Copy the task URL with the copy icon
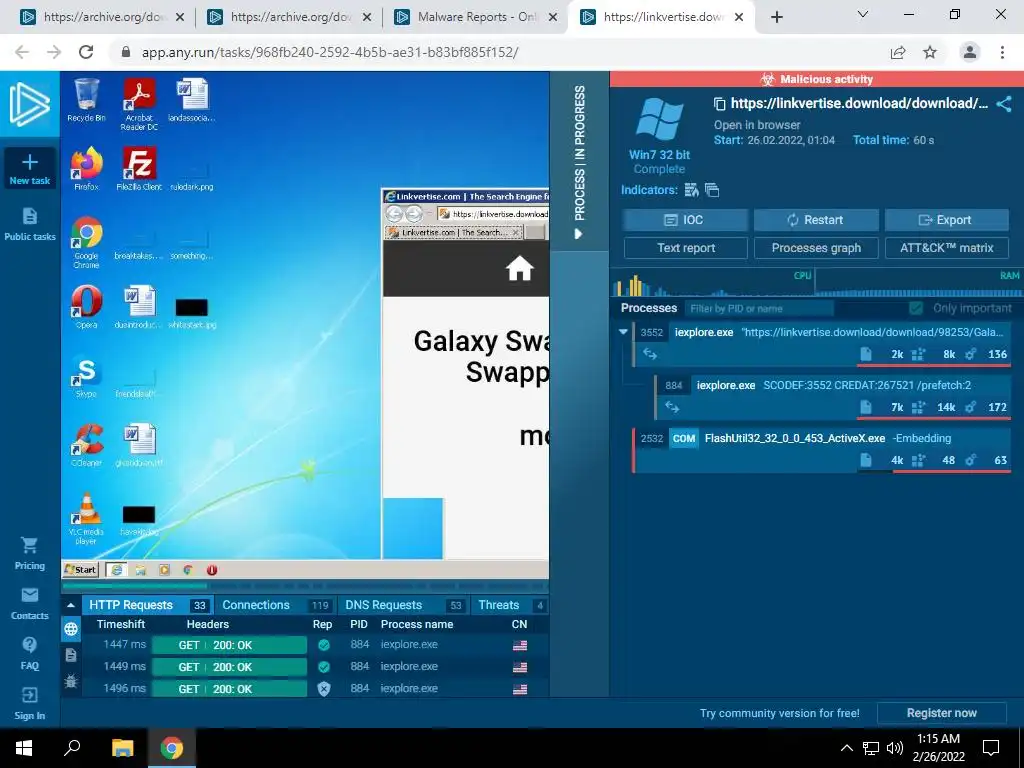The height and width of the screenshot is (768, 1024). pos(719,104)
